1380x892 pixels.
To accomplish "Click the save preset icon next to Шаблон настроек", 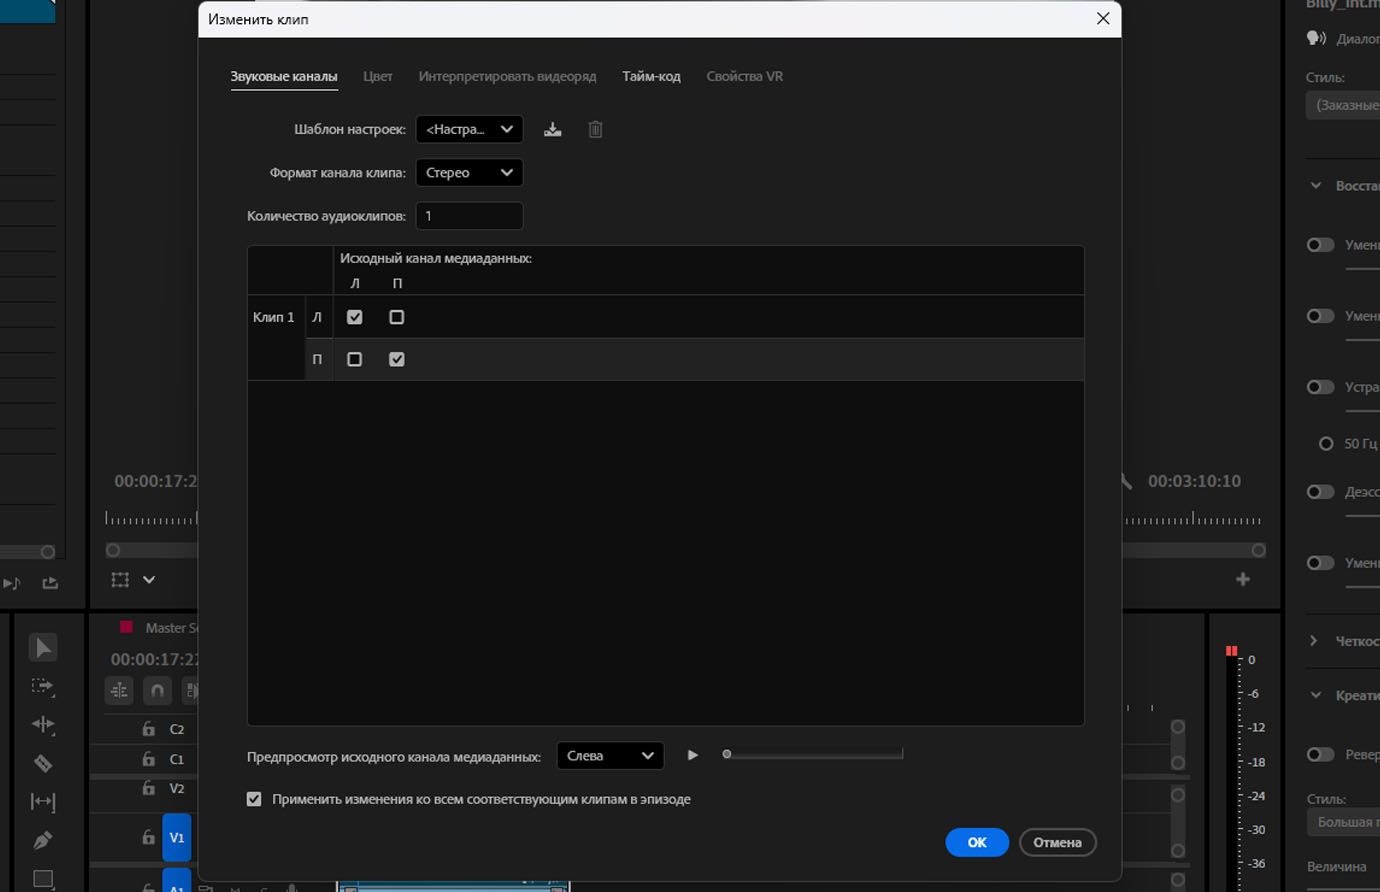I will 552,129.
